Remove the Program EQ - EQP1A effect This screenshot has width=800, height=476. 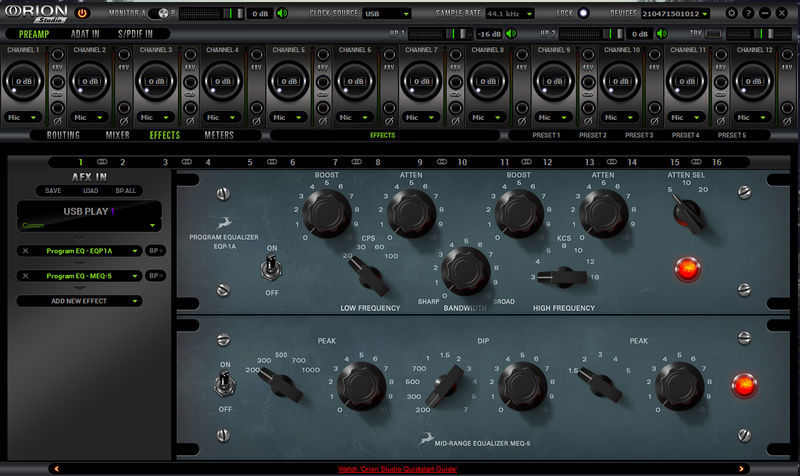point(26,251)
